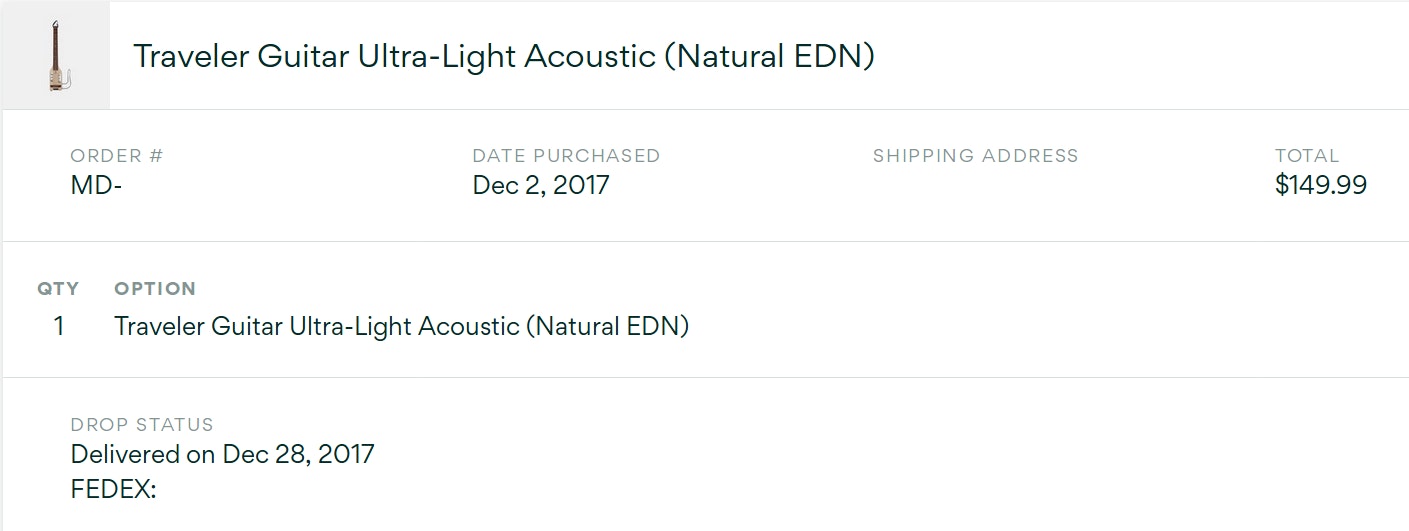Click the OPTION column header

click(x=155, y=289)
